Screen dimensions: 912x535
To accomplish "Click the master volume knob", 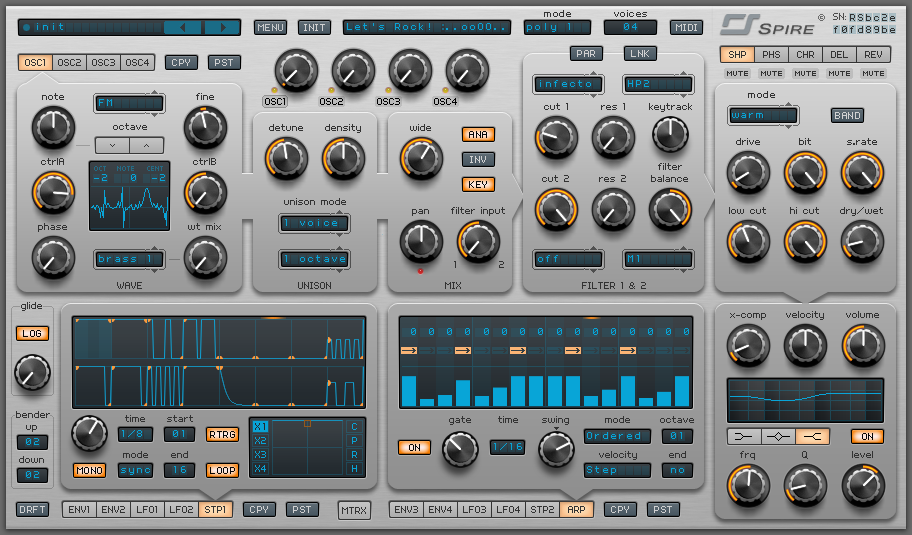I will point(863,345).
